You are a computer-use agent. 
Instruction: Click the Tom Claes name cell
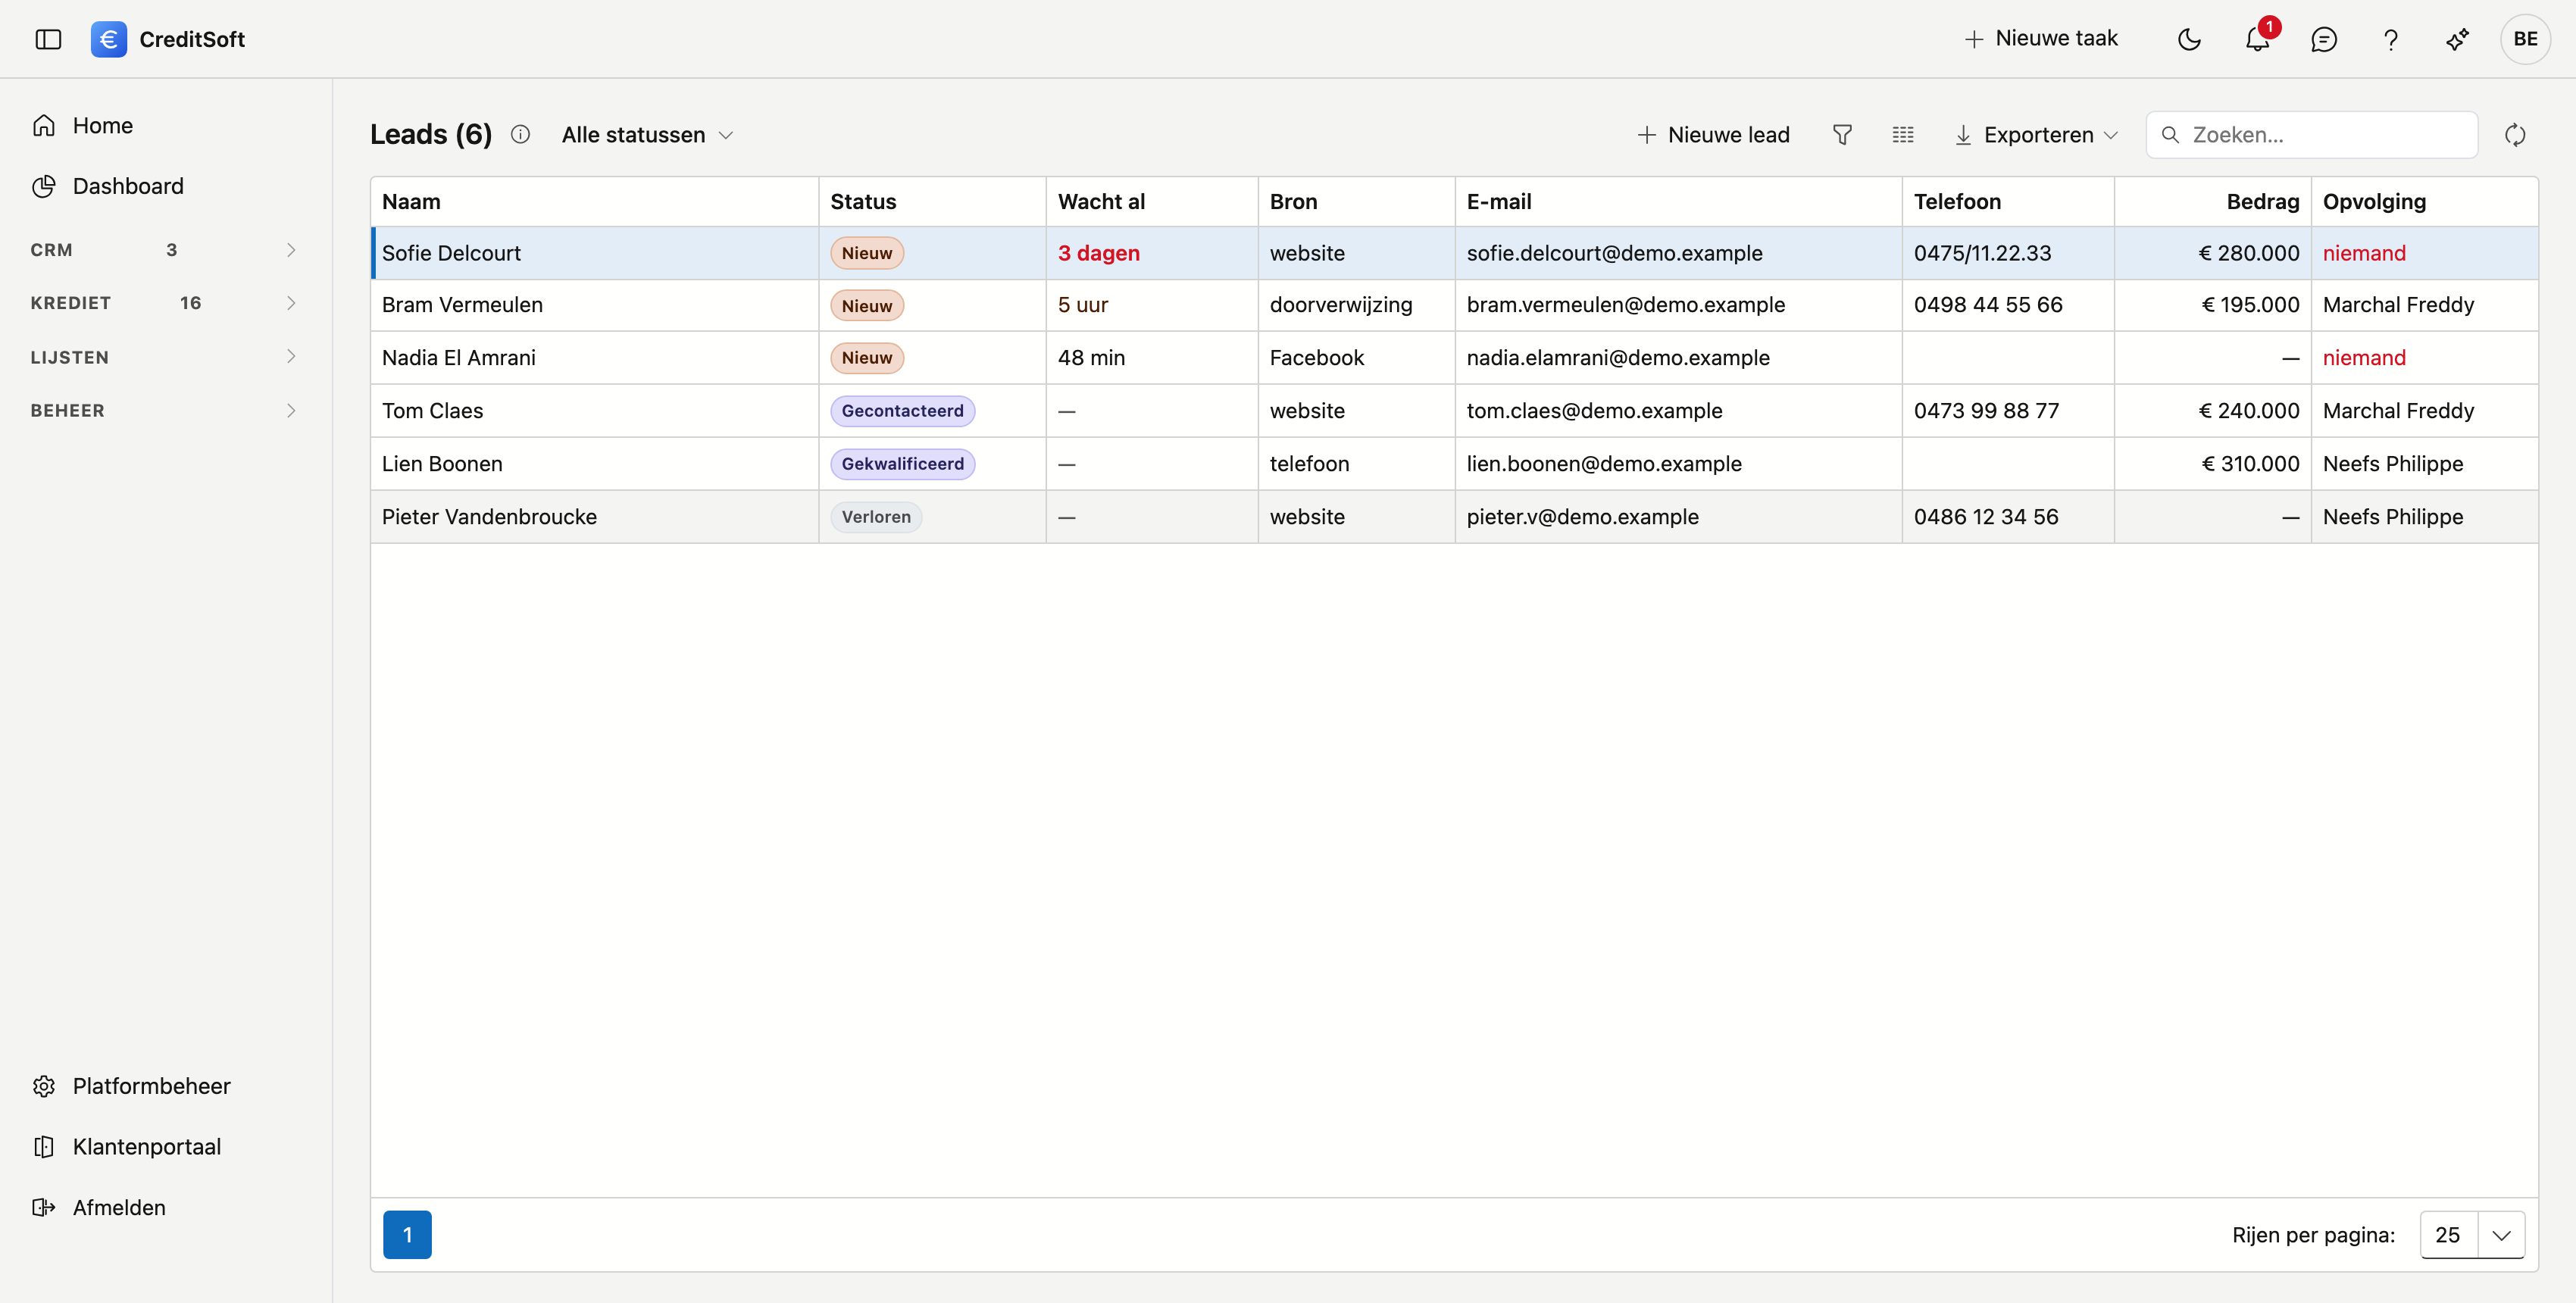[x=432, y=411]
